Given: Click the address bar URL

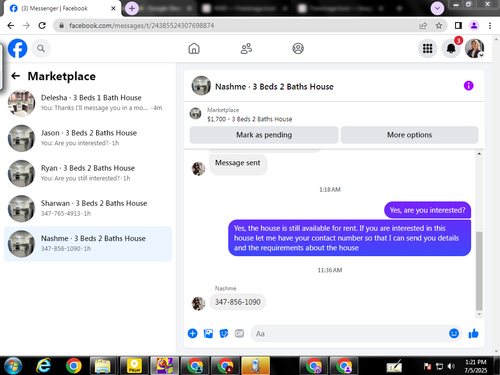Looking at the screenshot, I should click(142, 26).
